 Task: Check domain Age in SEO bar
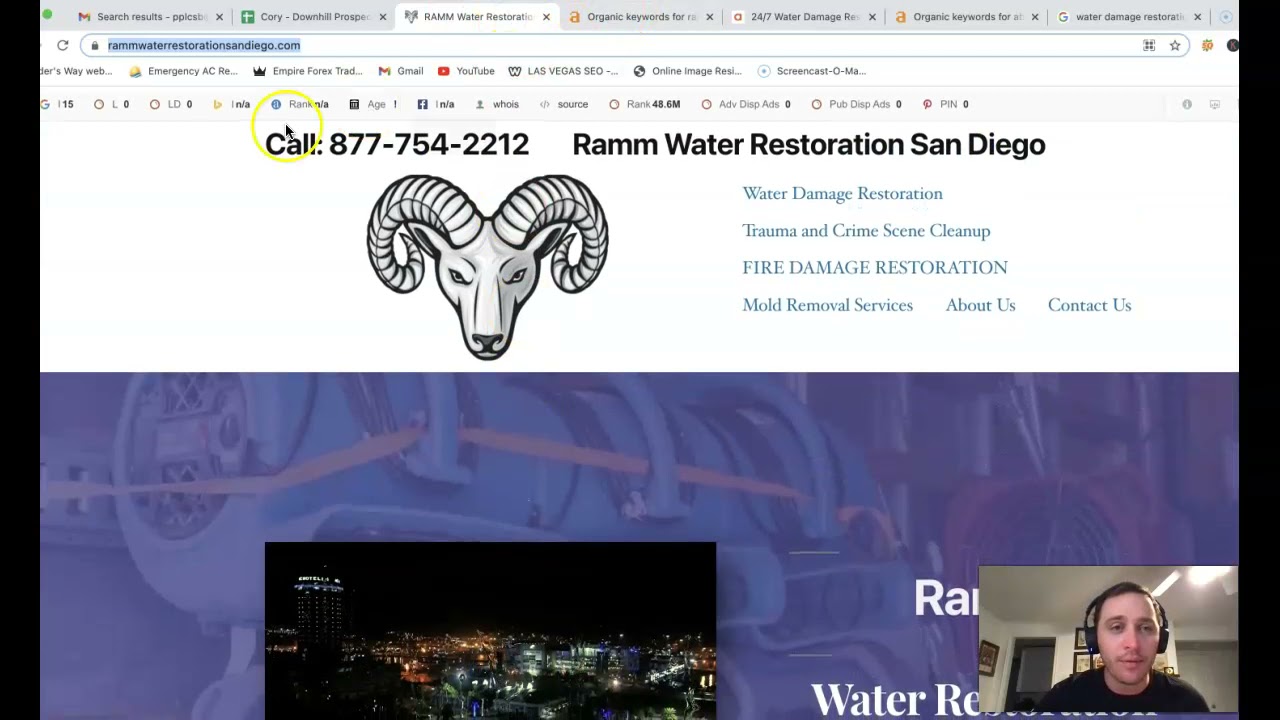coord(373,104)
